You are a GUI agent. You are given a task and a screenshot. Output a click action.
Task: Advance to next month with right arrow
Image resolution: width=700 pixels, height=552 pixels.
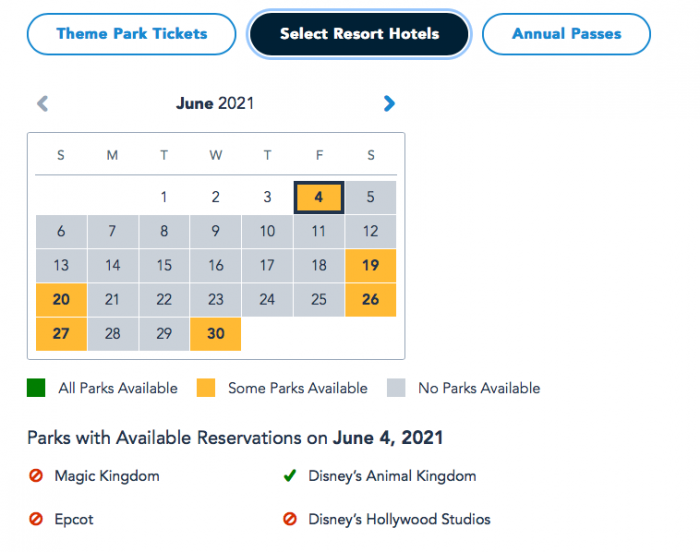[x=389, y=103]
